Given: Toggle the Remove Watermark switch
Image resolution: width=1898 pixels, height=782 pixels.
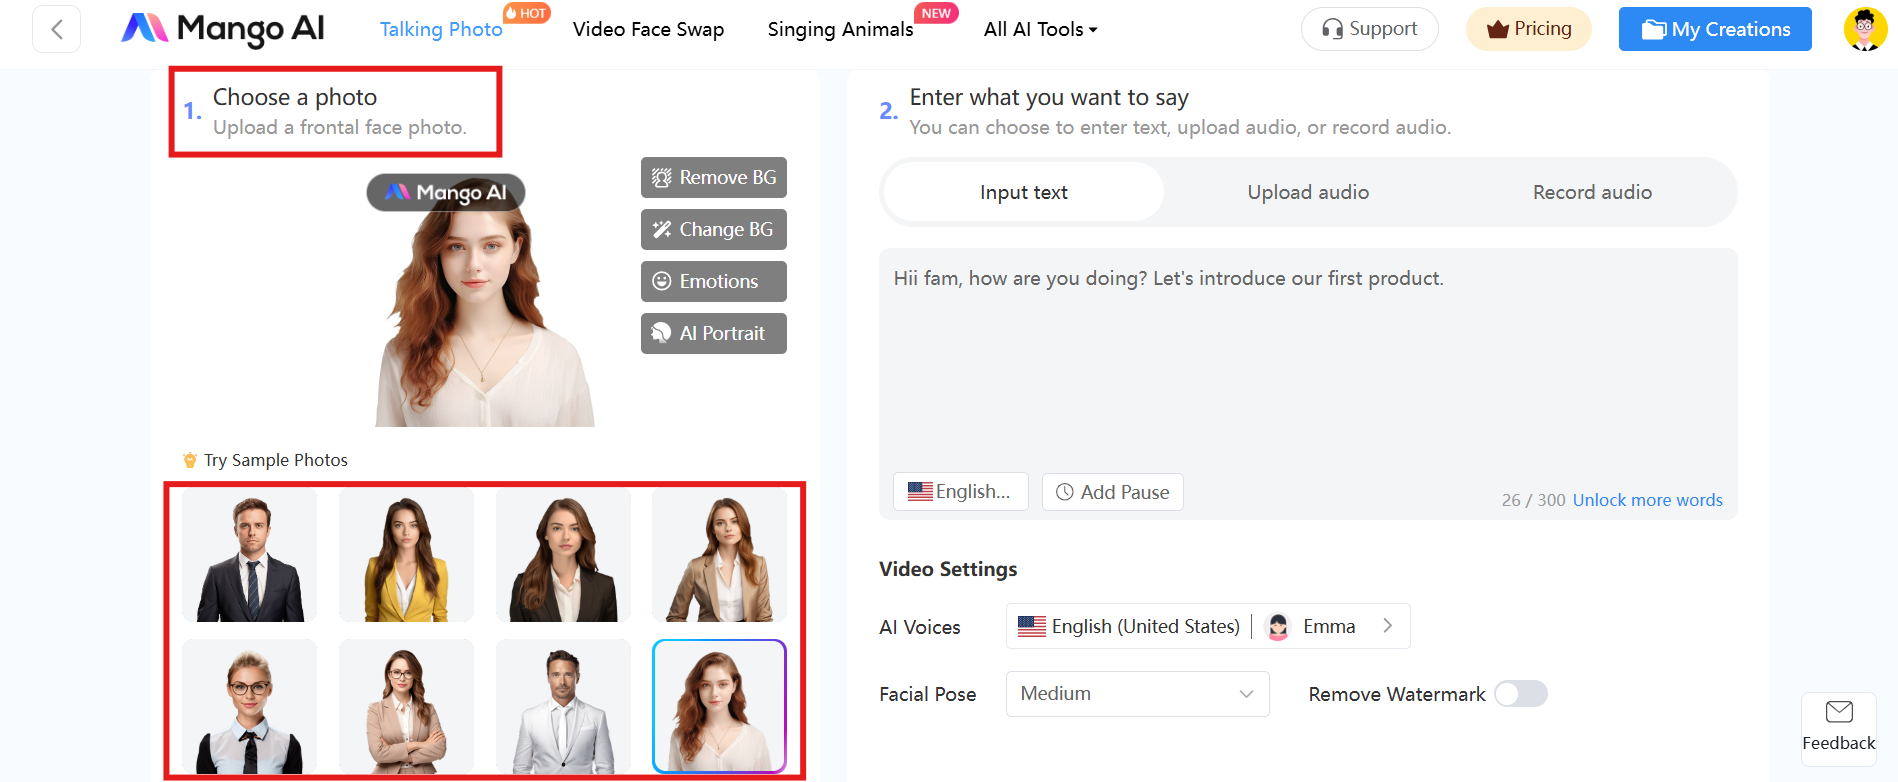Looking at the screenshot, I should pyautogui.click(x=1521, y=694).
